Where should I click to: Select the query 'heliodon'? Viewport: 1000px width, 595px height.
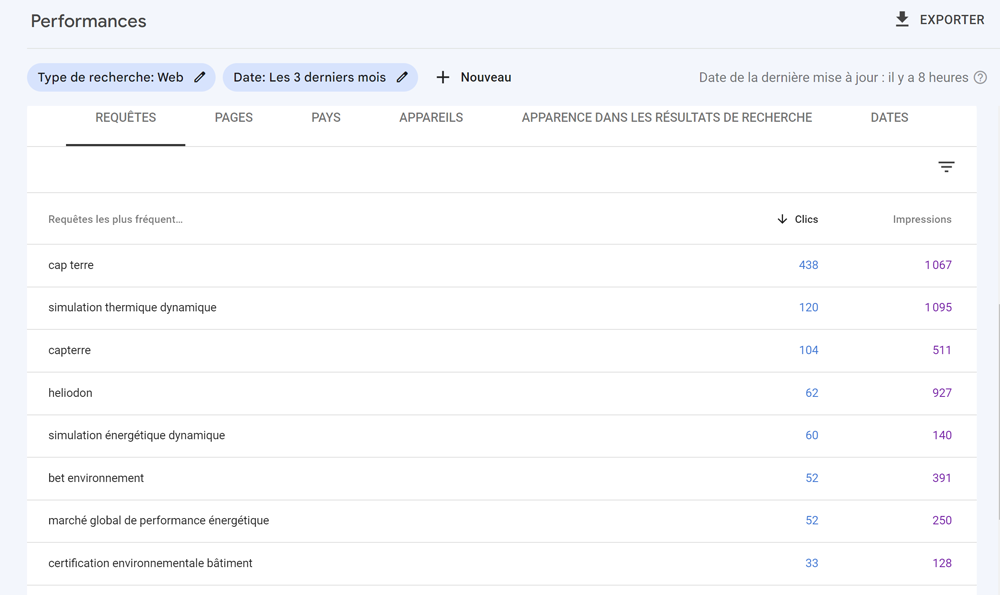[70, 393]
